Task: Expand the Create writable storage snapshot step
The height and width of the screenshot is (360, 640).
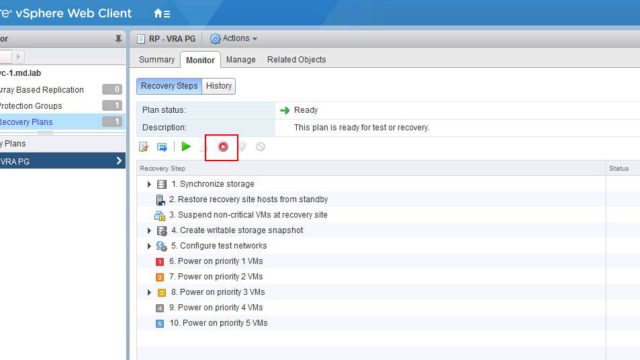Action: click(149, 231)
